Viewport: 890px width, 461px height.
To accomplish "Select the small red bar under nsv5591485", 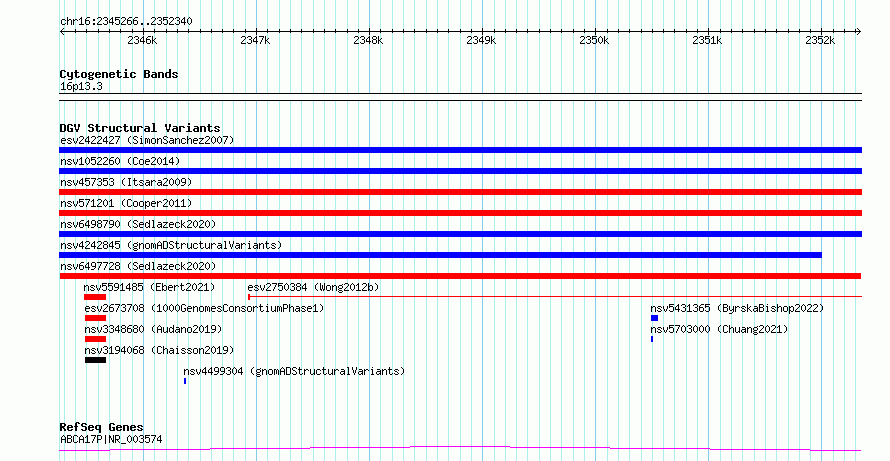I will tap(95, 297).
